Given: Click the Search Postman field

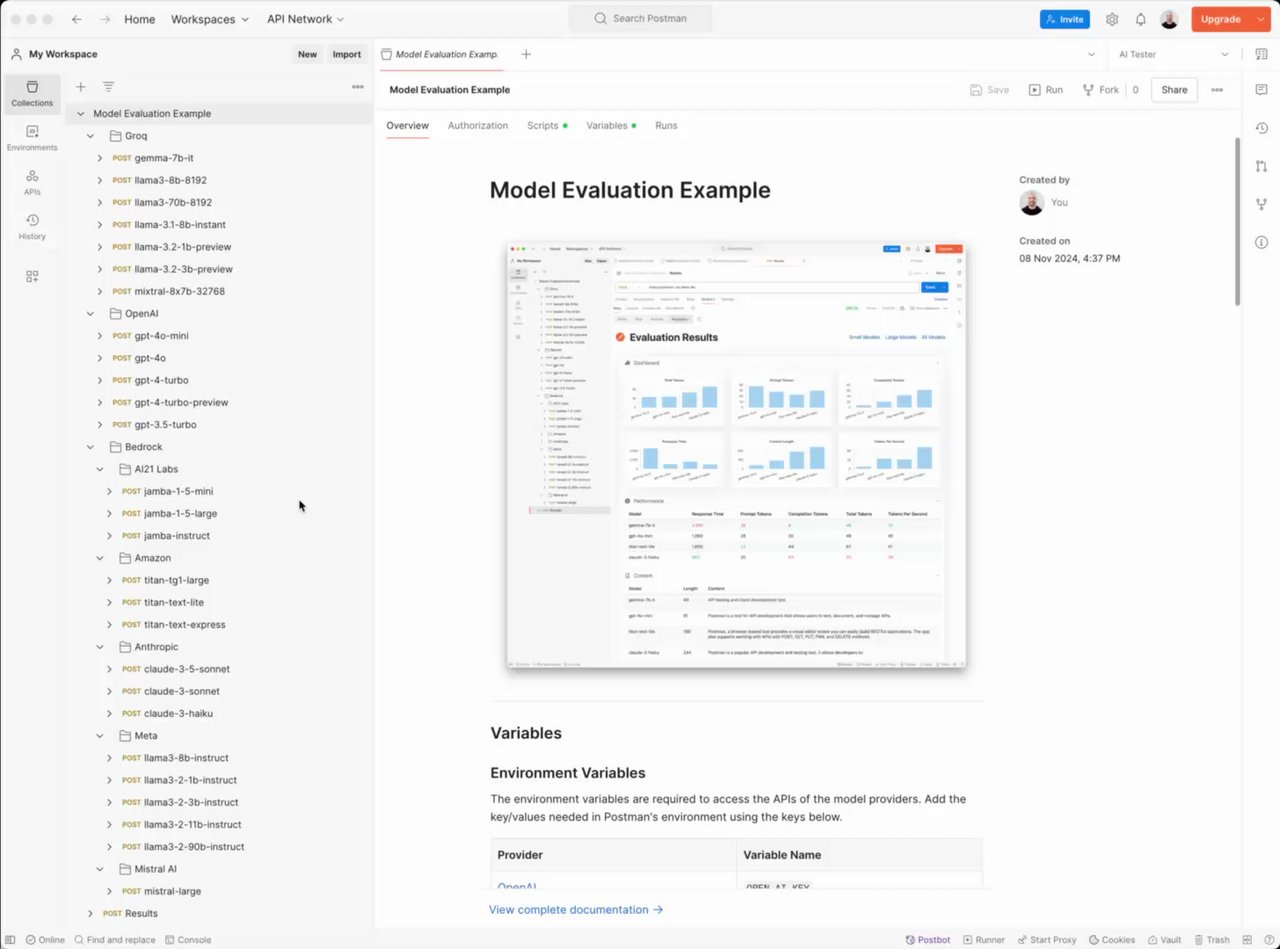Looking at the screenshot, I should [640, 19].
